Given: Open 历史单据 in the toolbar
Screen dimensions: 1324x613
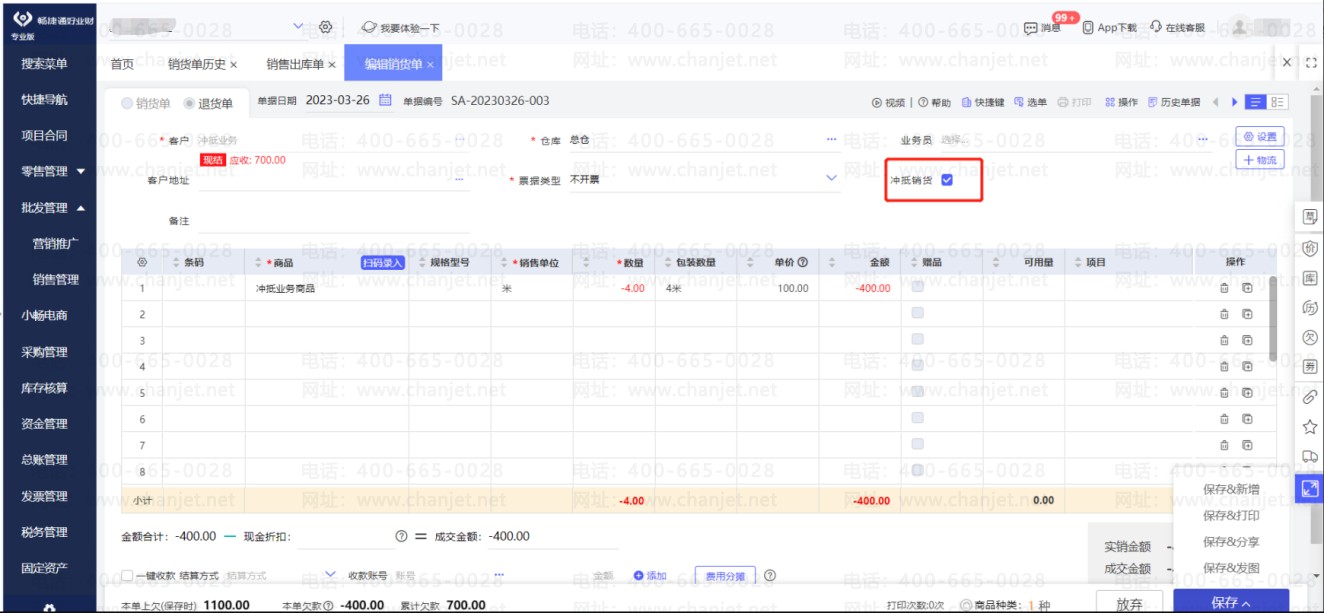Looking at the screenshot, I should click(x=1174, y=102).
